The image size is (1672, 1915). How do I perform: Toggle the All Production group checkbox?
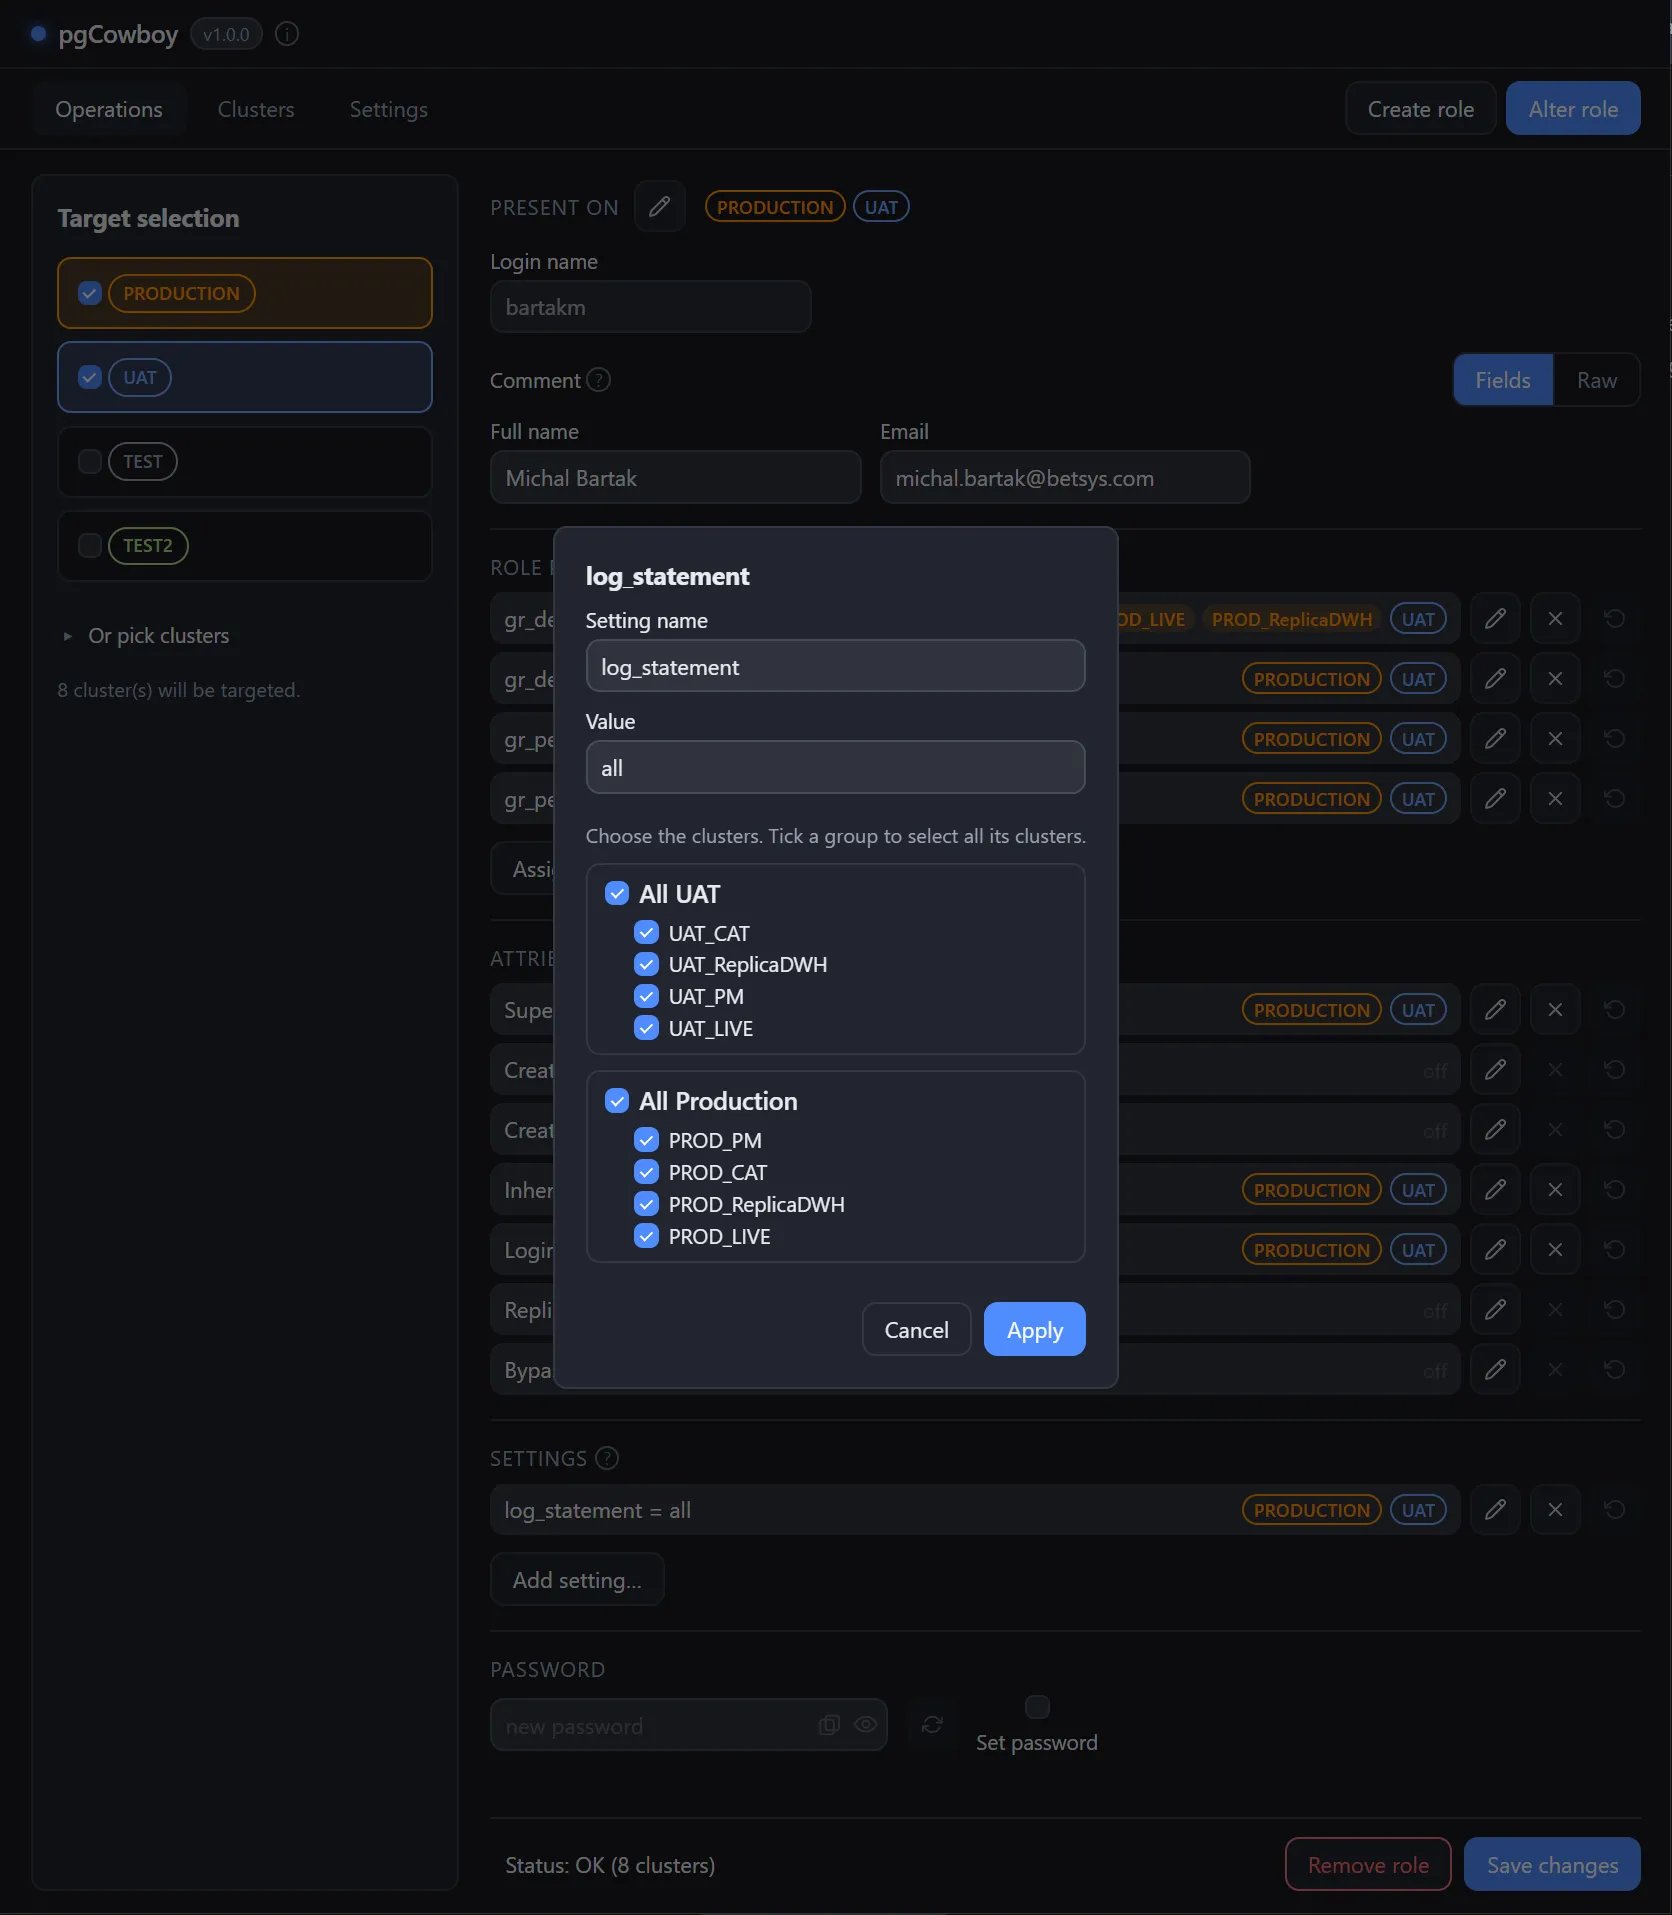[617, 1101]
